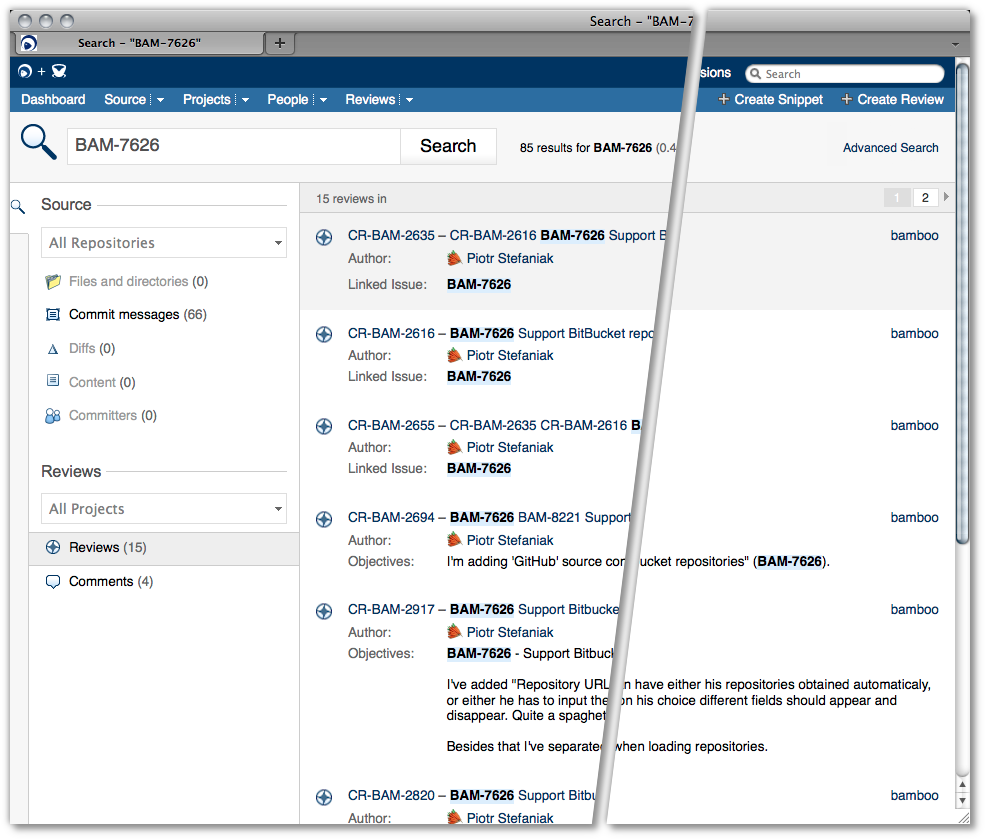This screenshot has width=986, height=840.
Task: Click the Create Review button
Action: point(892,100)
